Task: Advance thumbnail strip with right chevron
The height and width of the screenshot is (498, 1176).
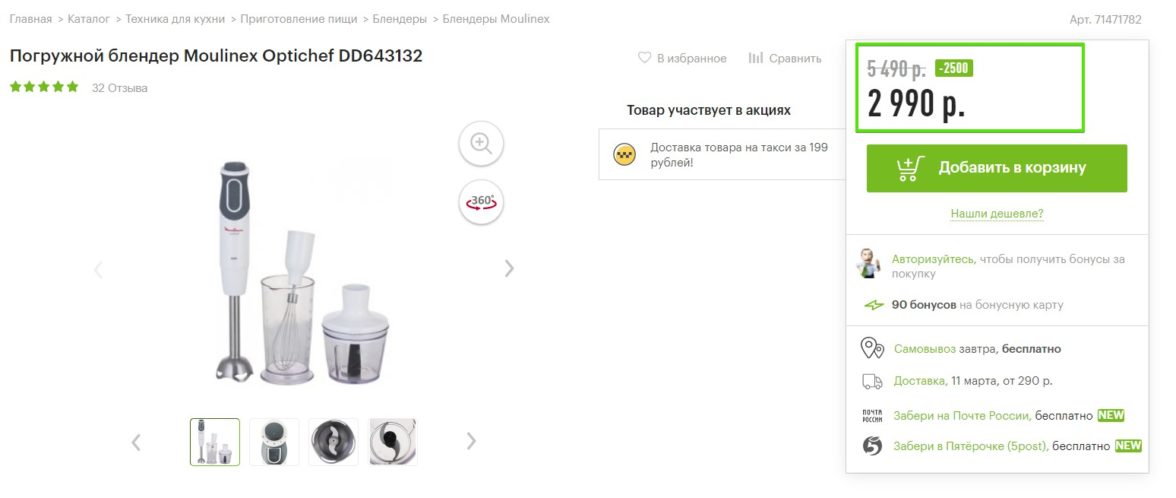Action: click(471, 441)
